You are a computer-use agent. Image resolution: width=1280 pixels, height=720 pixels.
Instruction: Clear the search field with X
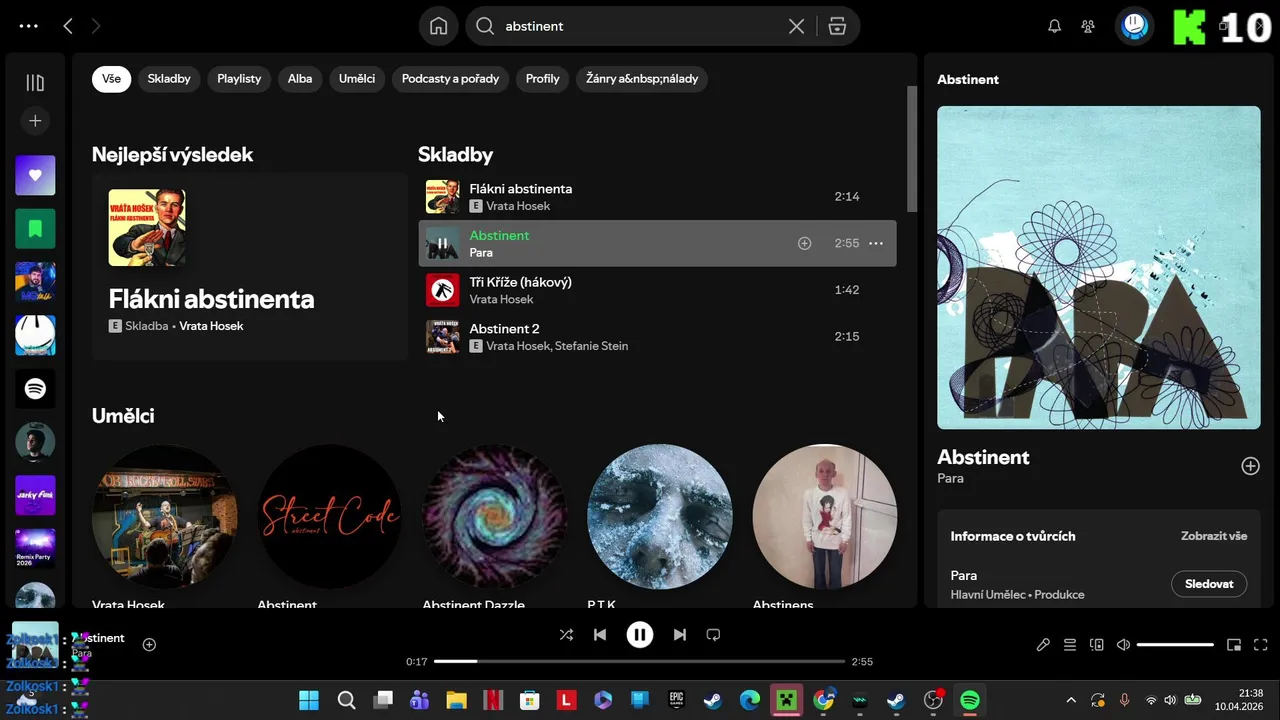[796, 26]
